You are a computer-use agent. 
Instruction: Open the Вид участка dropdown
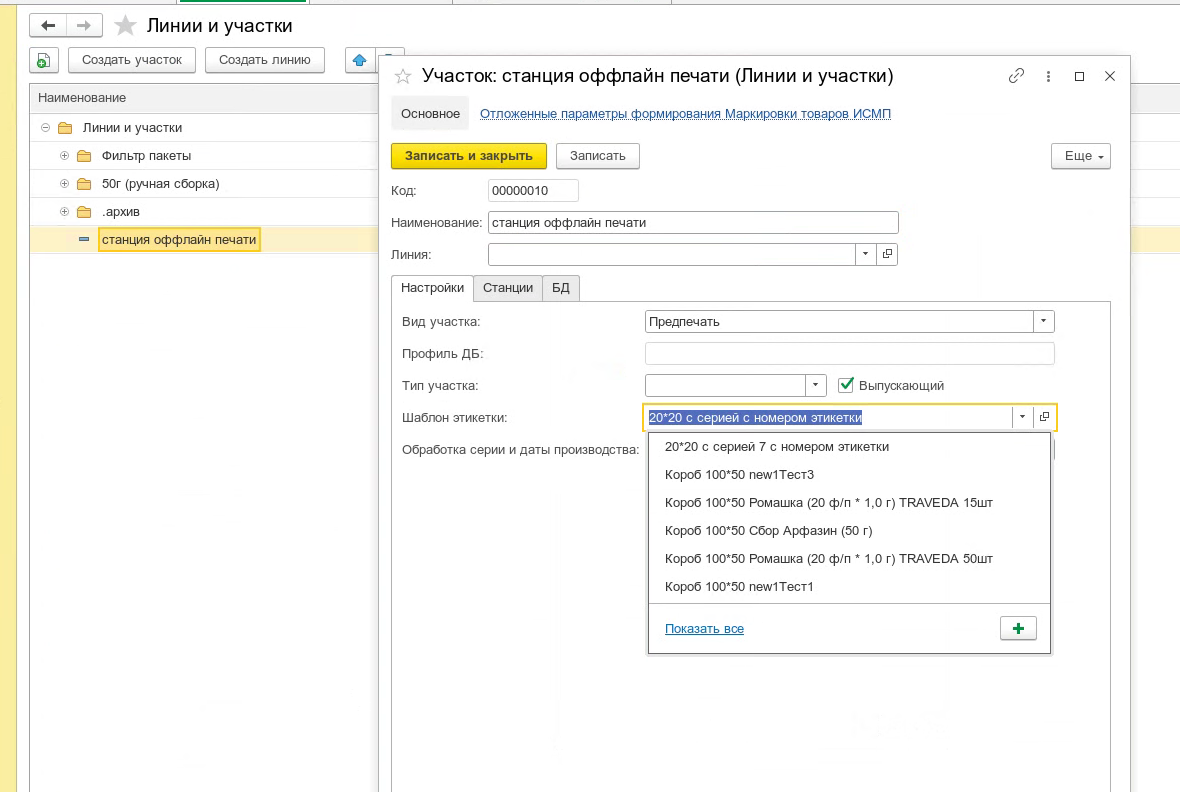(x=1044, y=322)
